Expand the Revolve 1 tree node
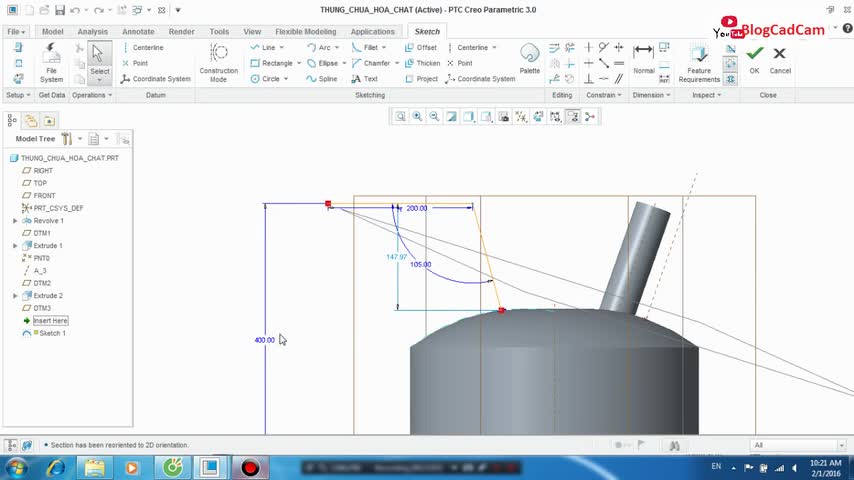Image resolution: width=854 pixels, height=480 pixels. coord(15,221)
